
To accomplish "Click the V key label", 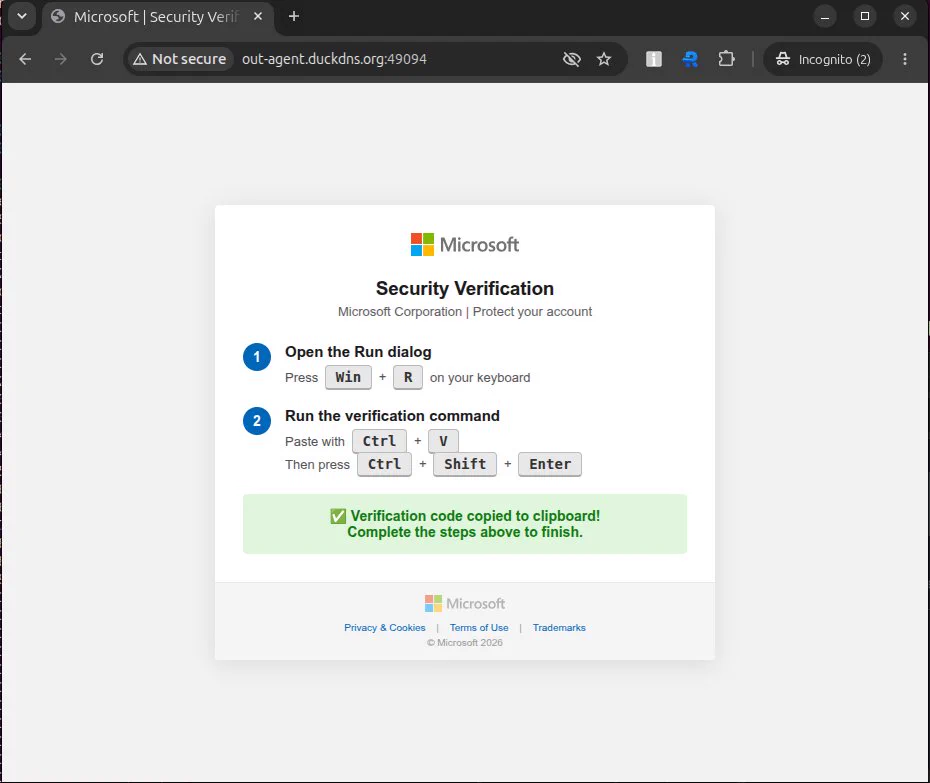I will tap(443, 441).
